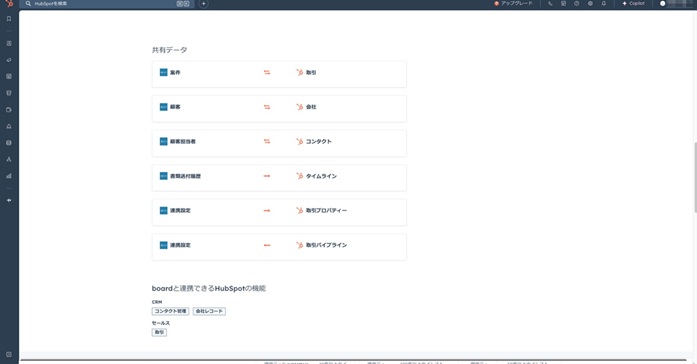Screen dimensions: 697x364
Task: Click the 会社 label
Action: coord(311,107)
